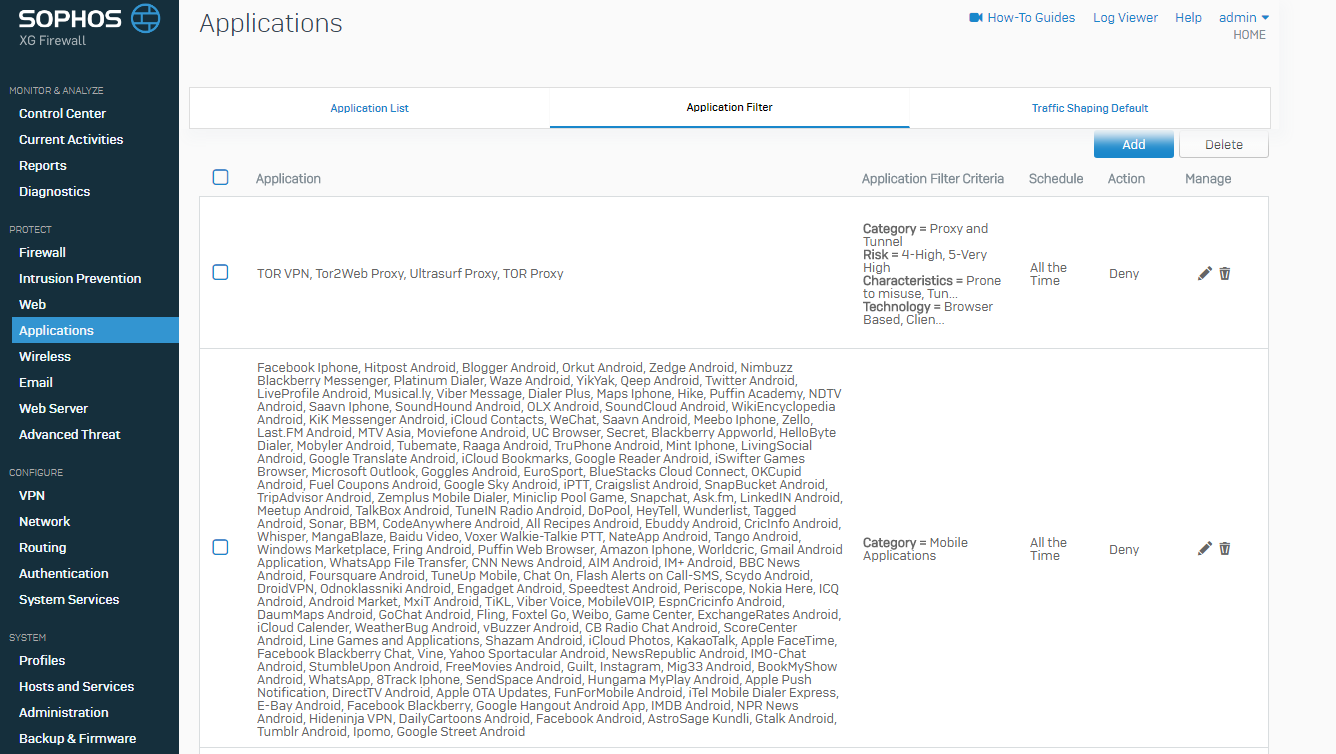
Task: Open Intrusion Prevention page
Action: tap(80, 279)
